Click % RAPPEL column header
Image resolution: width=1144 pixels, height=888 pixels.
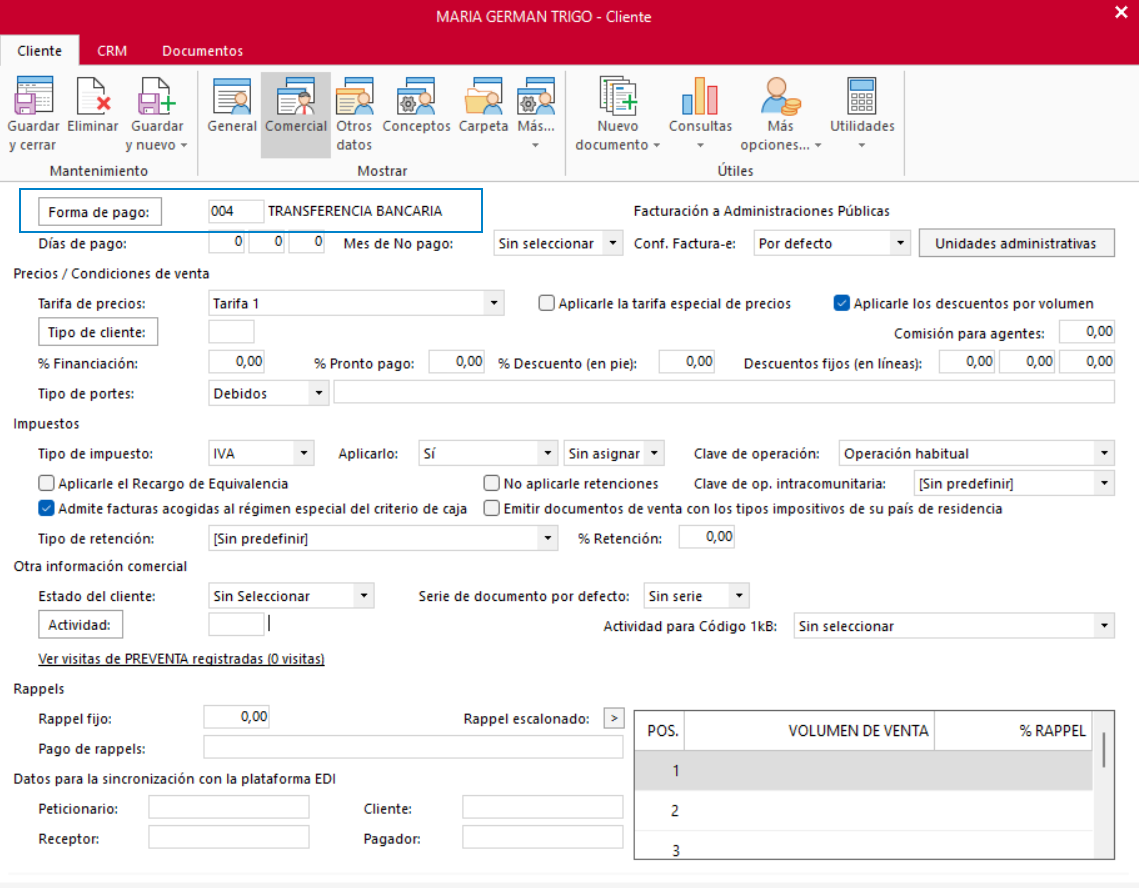(1013, 730)
